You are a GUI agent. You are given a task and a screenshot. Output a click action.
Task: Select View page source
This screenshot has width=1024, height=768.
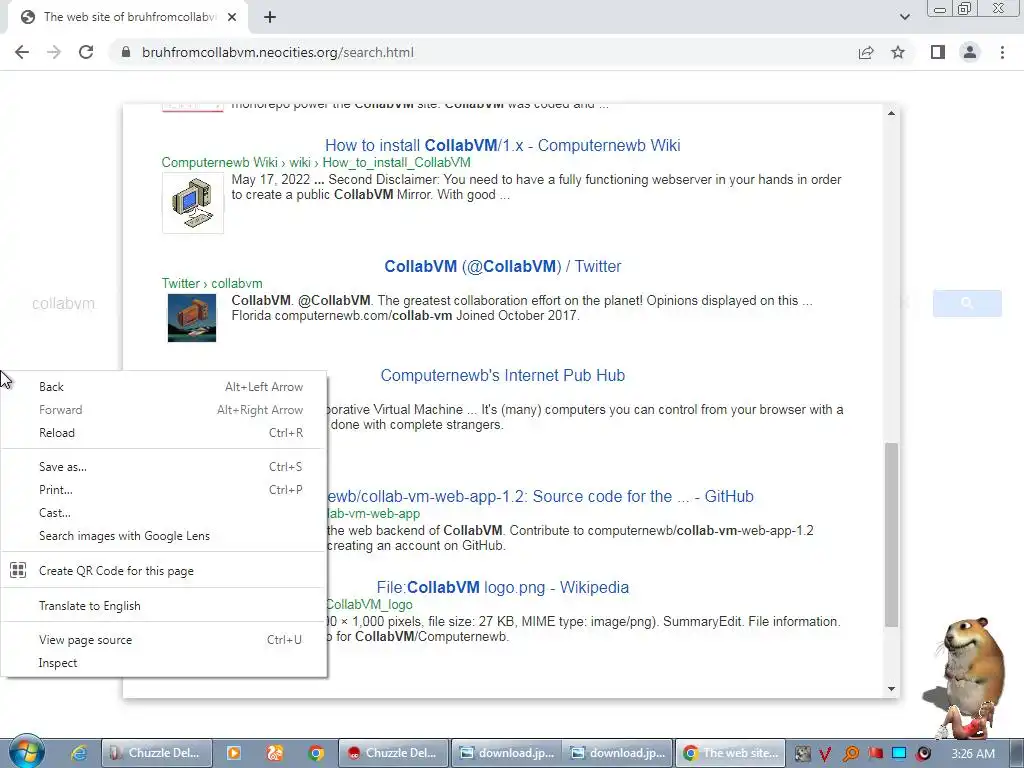(x=163, y=640)
